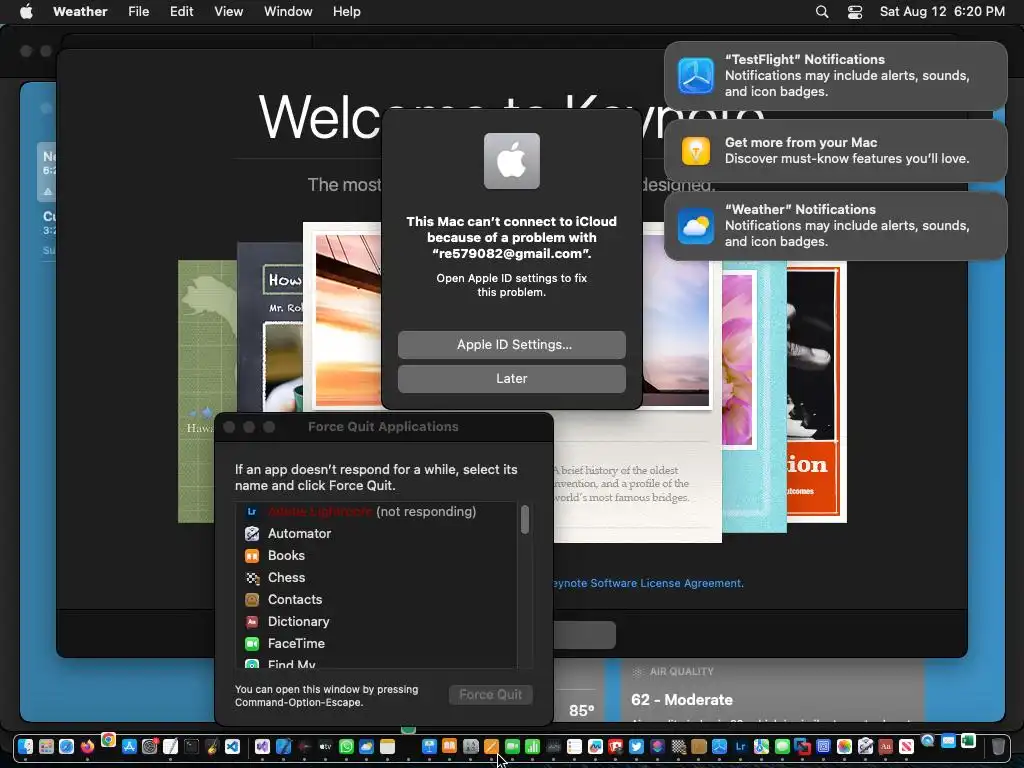Select the orange 'ion' Keynote theme thumbnail

pos(816,392)
